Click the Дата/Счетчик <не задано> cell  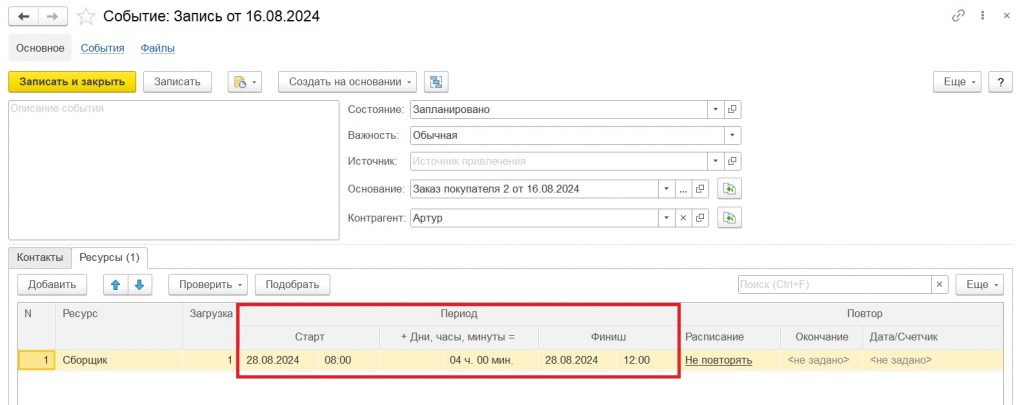click(933, 360)
